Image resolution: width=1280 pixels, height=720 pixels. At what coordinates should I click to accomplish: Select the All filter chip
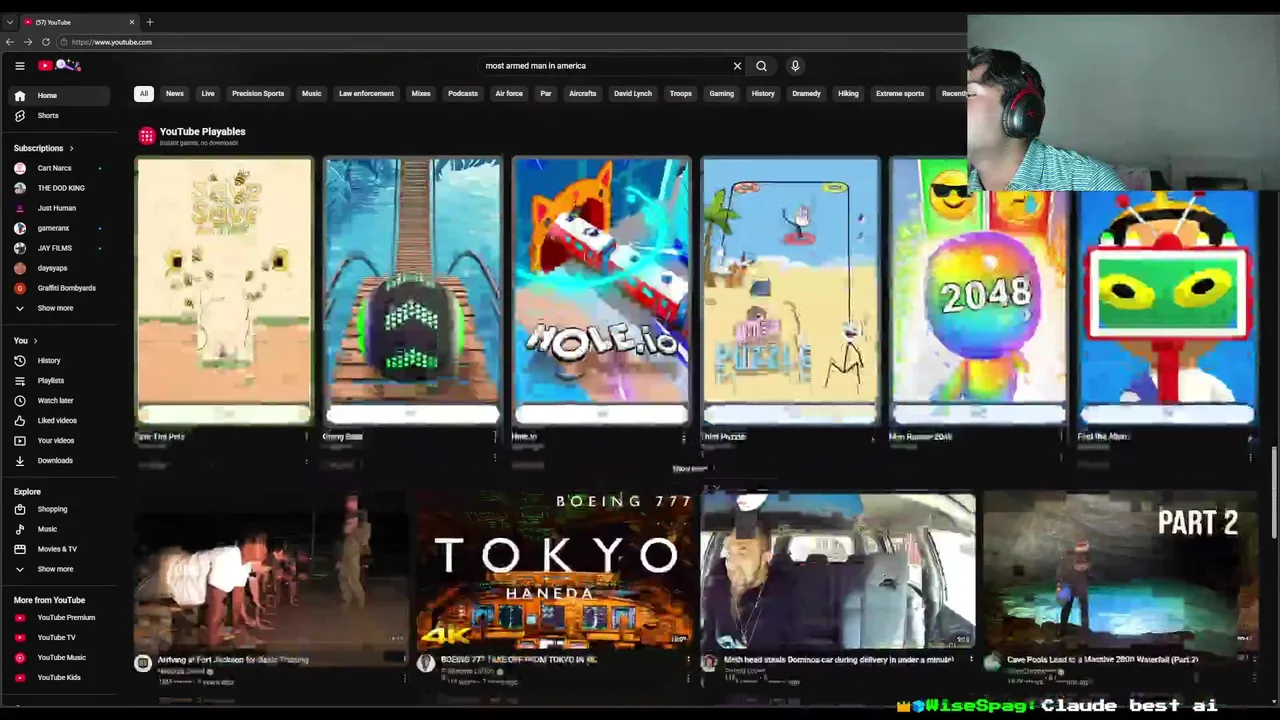[x=143, y=94]
